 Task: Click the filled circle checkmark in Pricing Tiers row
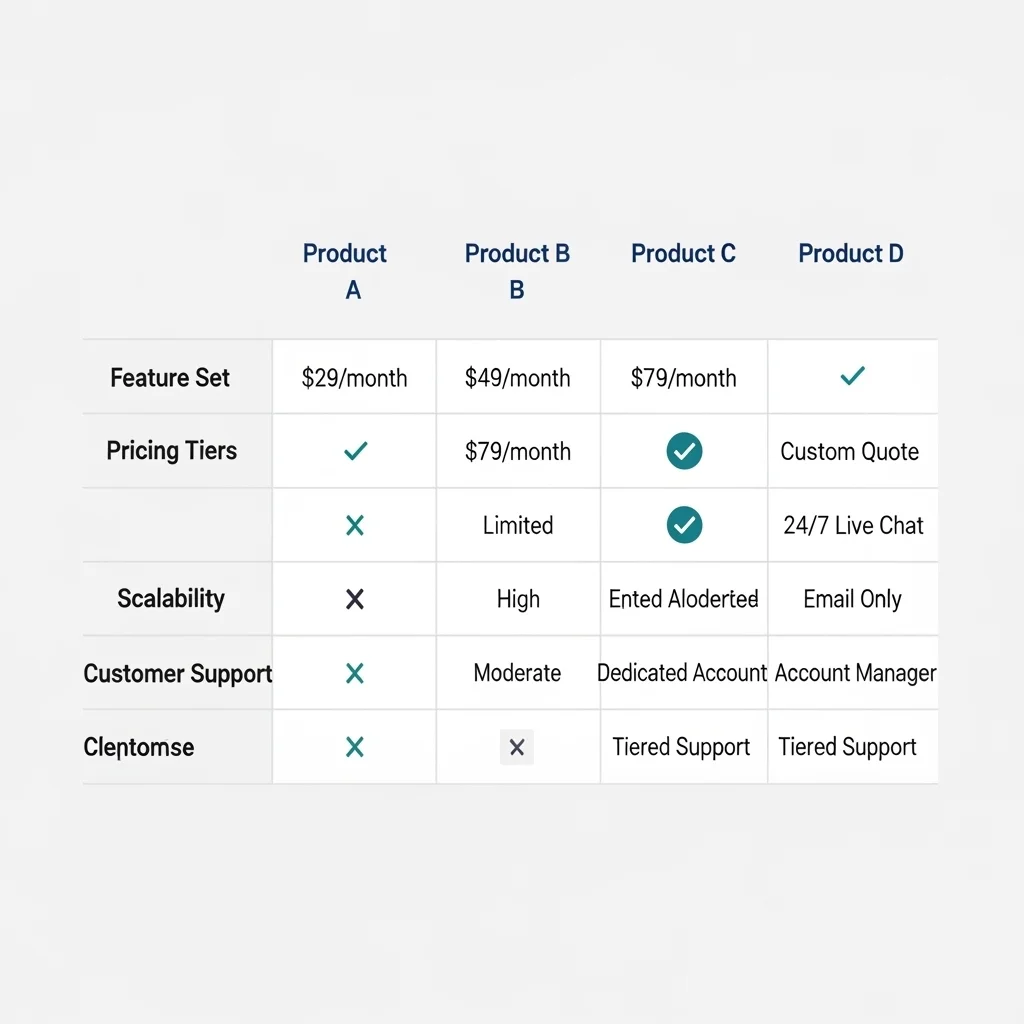pyautogui.click(x=684, y=451)
